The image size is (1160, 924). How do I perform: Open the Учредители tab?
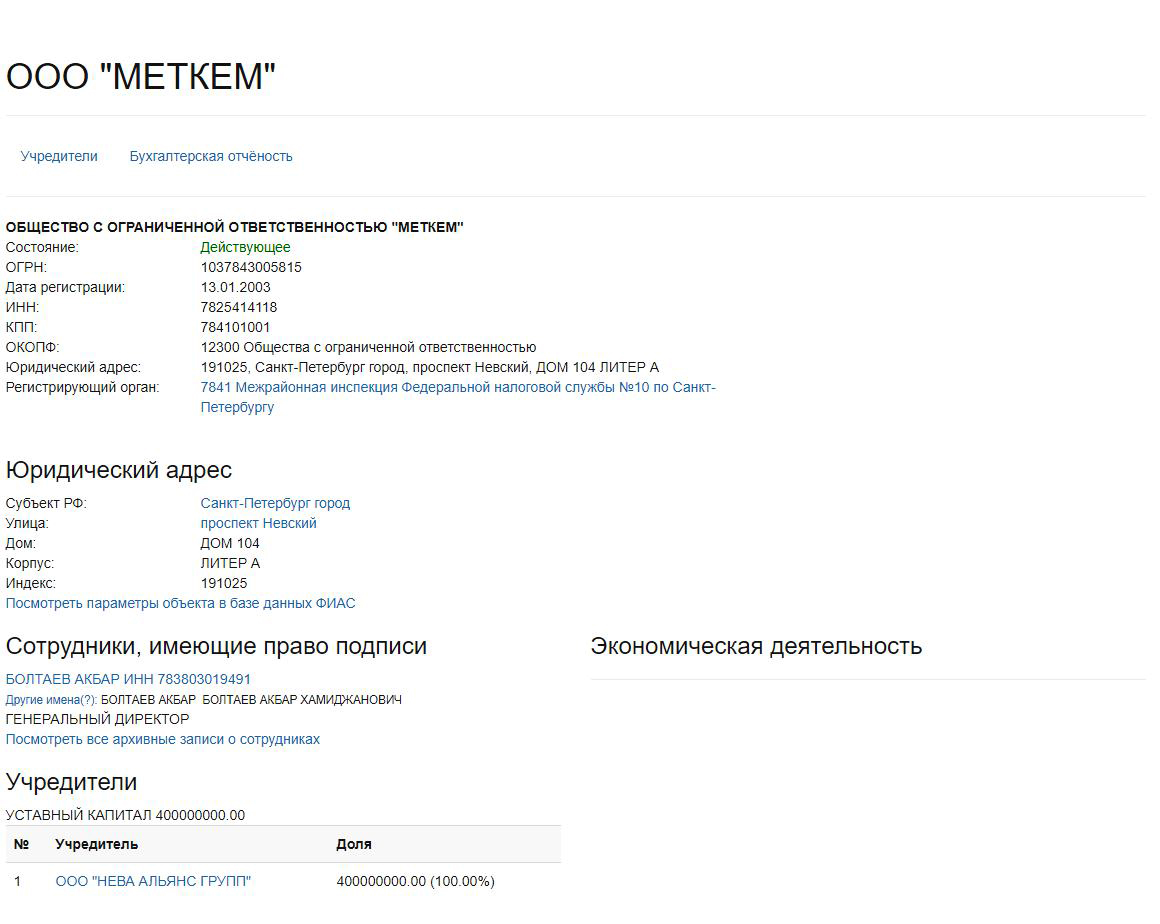59,156
